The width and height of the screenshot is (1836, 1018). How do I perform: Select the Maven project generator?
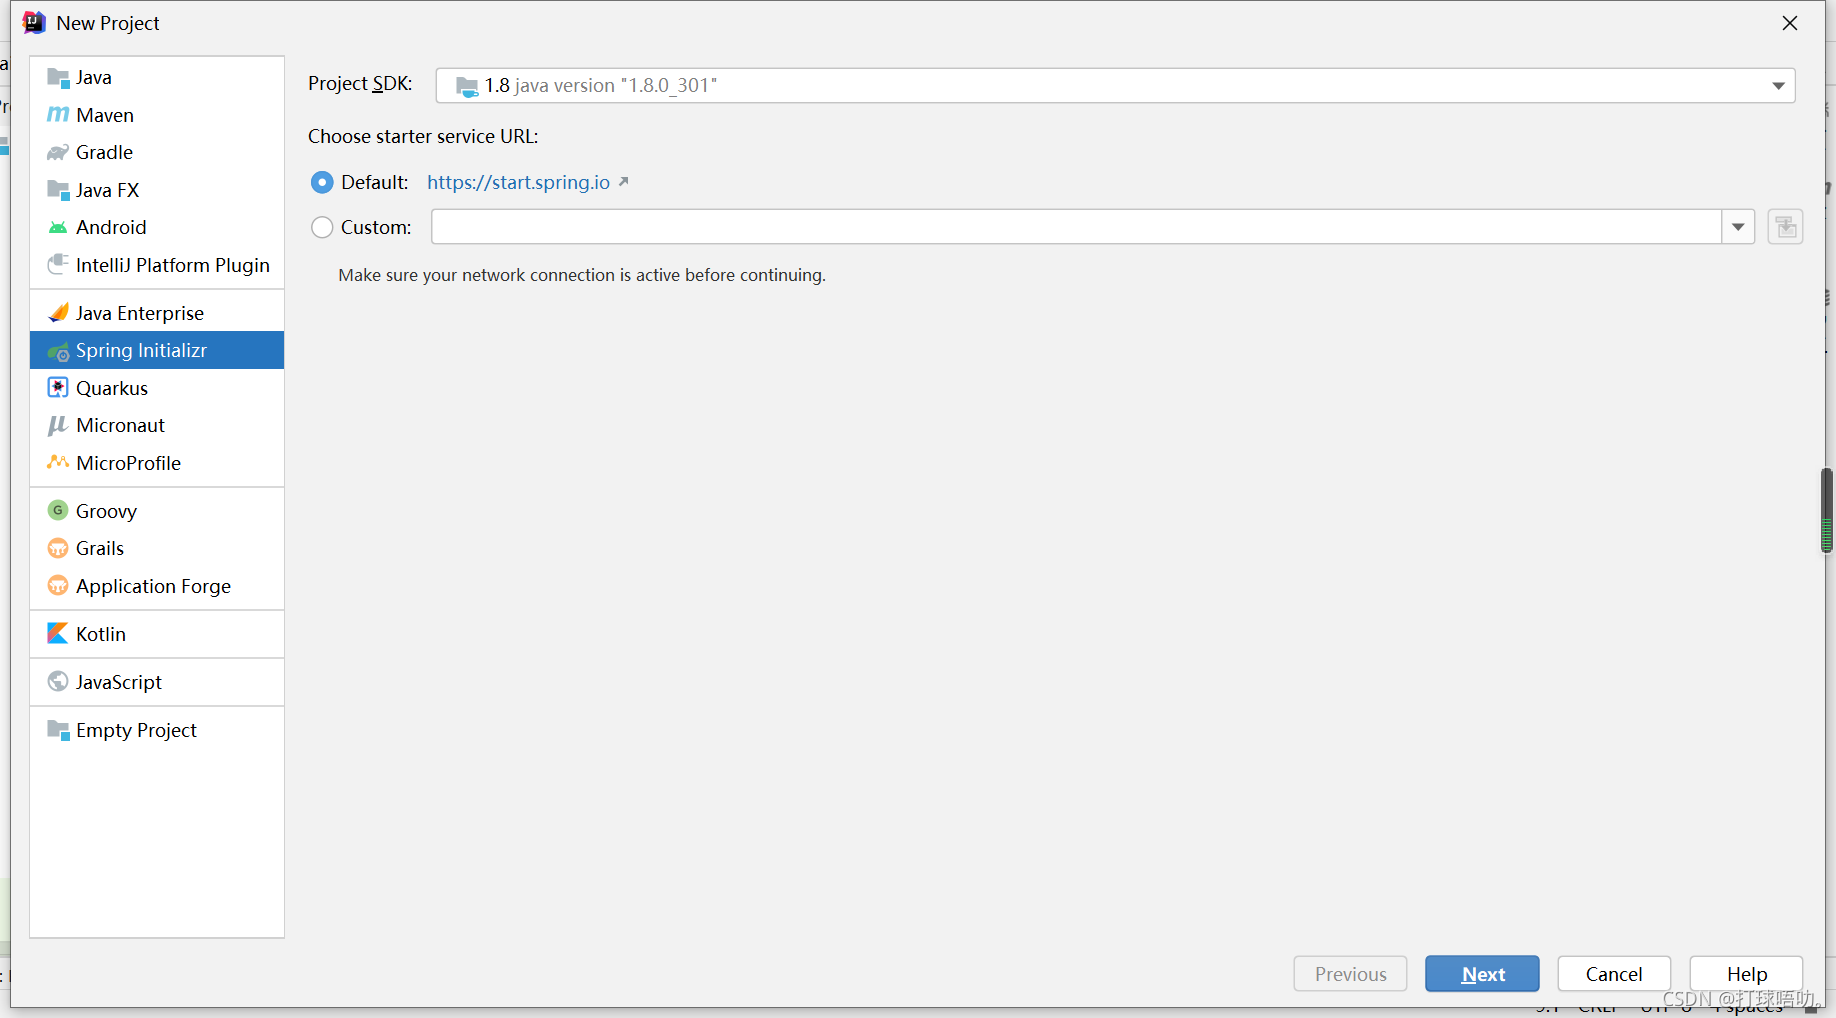coord(103,114)
